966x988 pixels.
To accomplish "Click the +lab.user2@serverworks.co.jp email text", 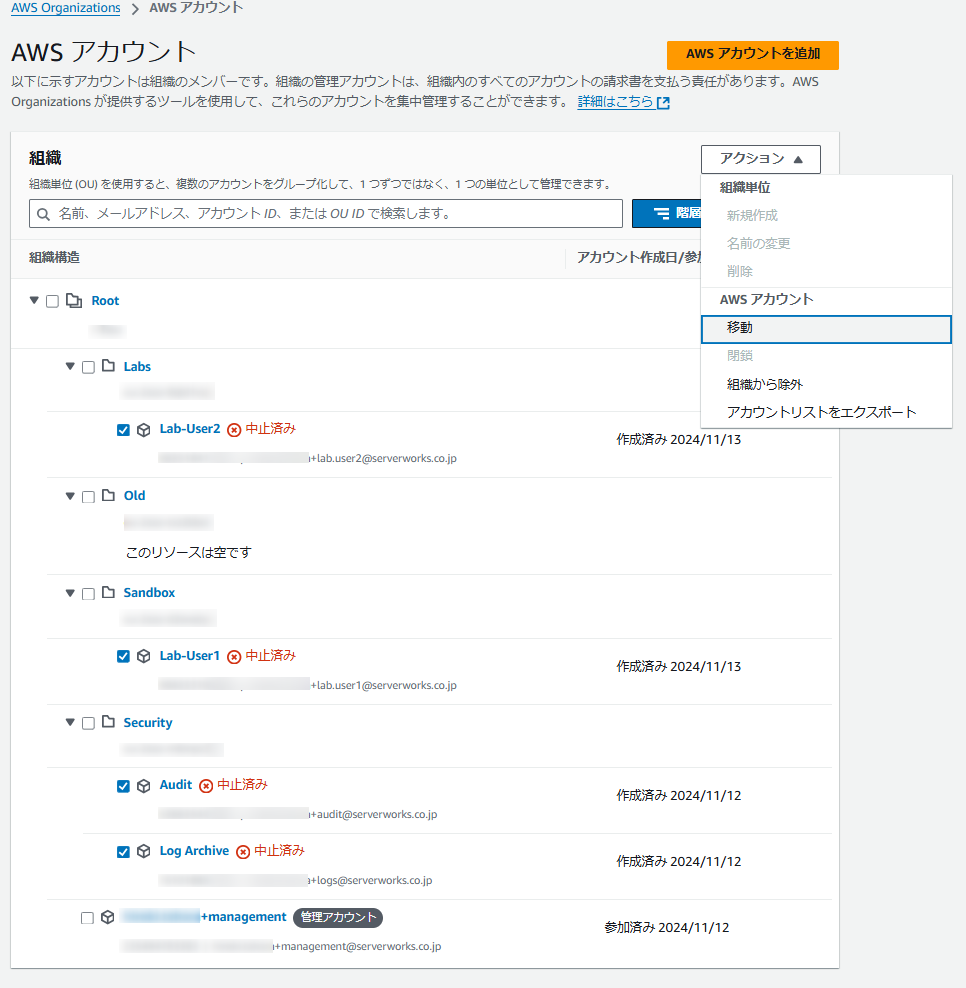I will pyautogui.click(x=383, y=459).
